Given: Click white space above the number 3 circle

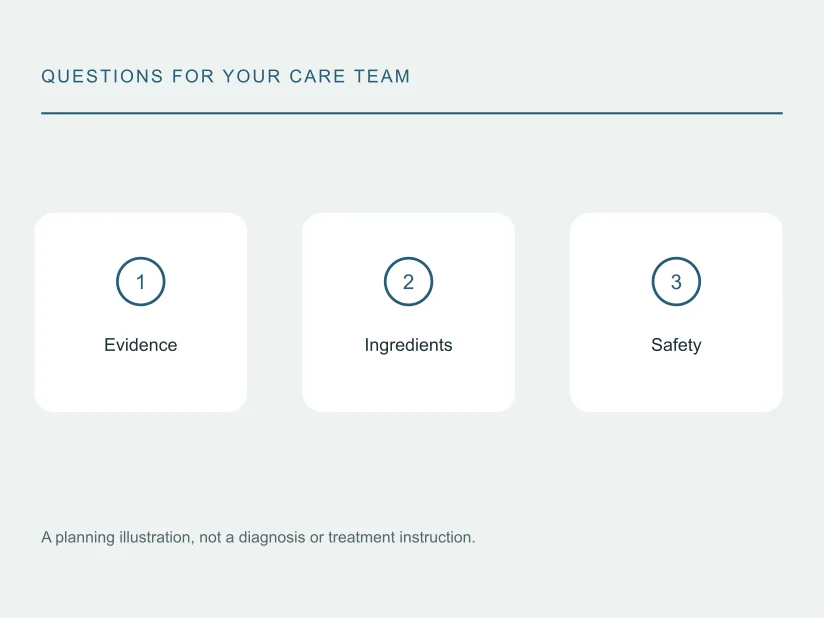Looking at the screenshot, I should coord(676,234).
